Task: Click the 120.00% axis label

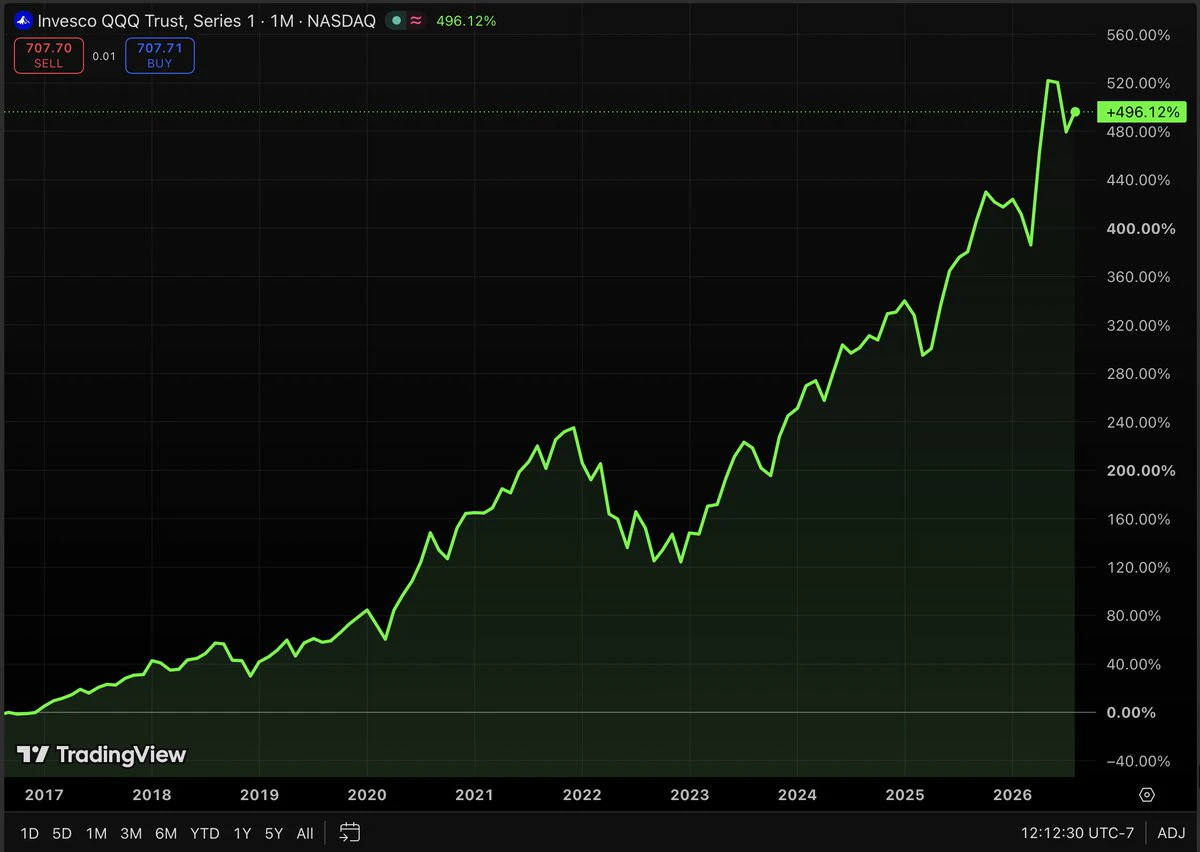Action: pos(1140,568)
